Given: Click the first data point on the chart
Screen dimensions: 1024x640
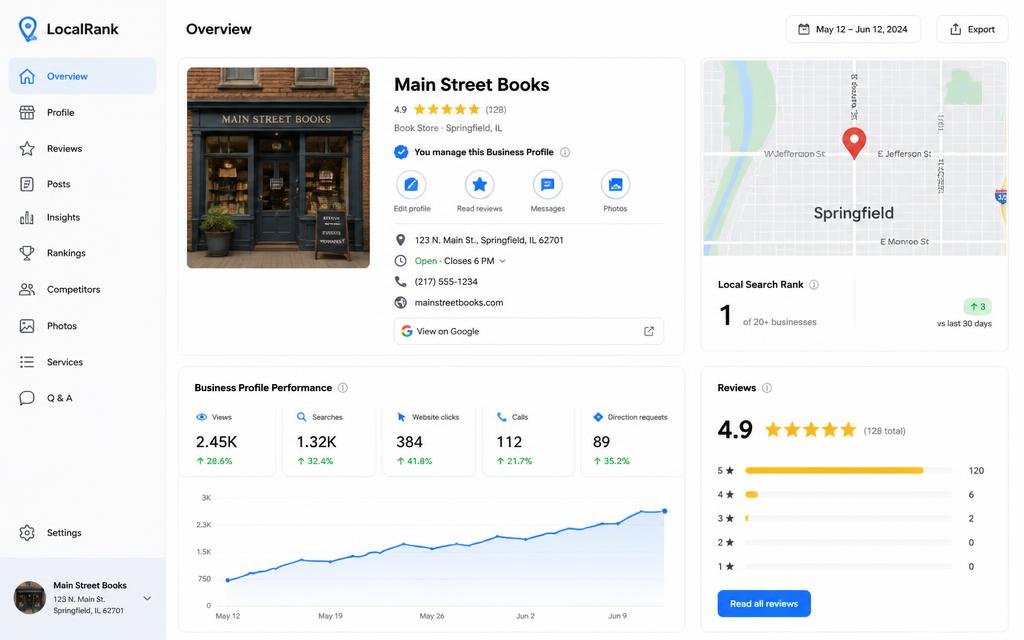Looking at the screenshot, I should 227,580.
